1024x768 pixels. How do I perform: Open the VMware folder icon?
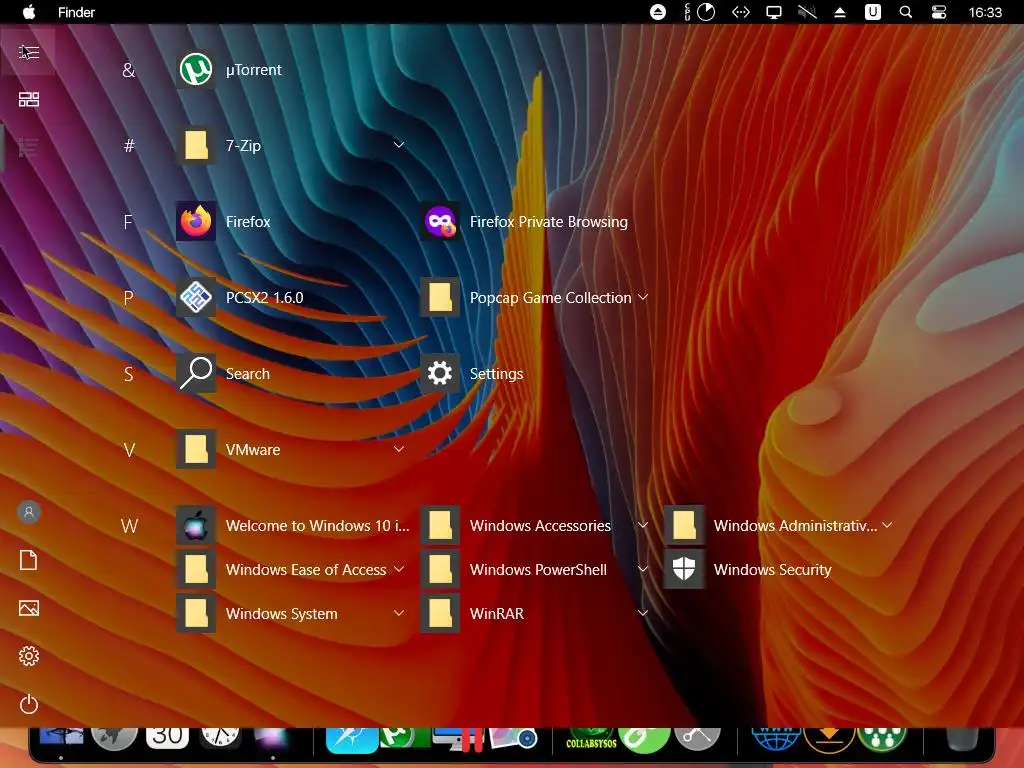tap(196, 449)
